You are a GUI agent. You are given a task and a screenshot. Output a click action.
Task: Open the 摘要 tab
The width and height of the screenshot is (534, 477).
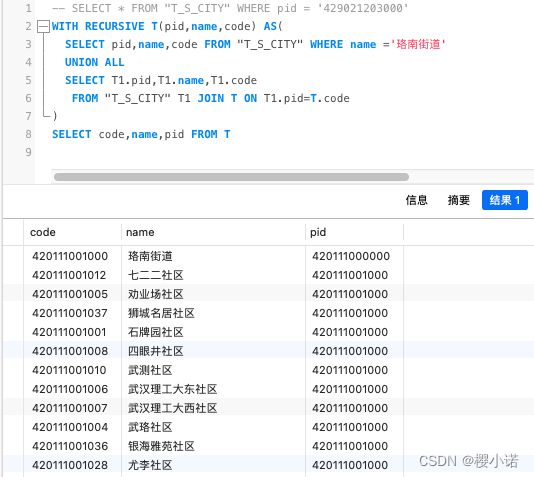coord(459,200)
